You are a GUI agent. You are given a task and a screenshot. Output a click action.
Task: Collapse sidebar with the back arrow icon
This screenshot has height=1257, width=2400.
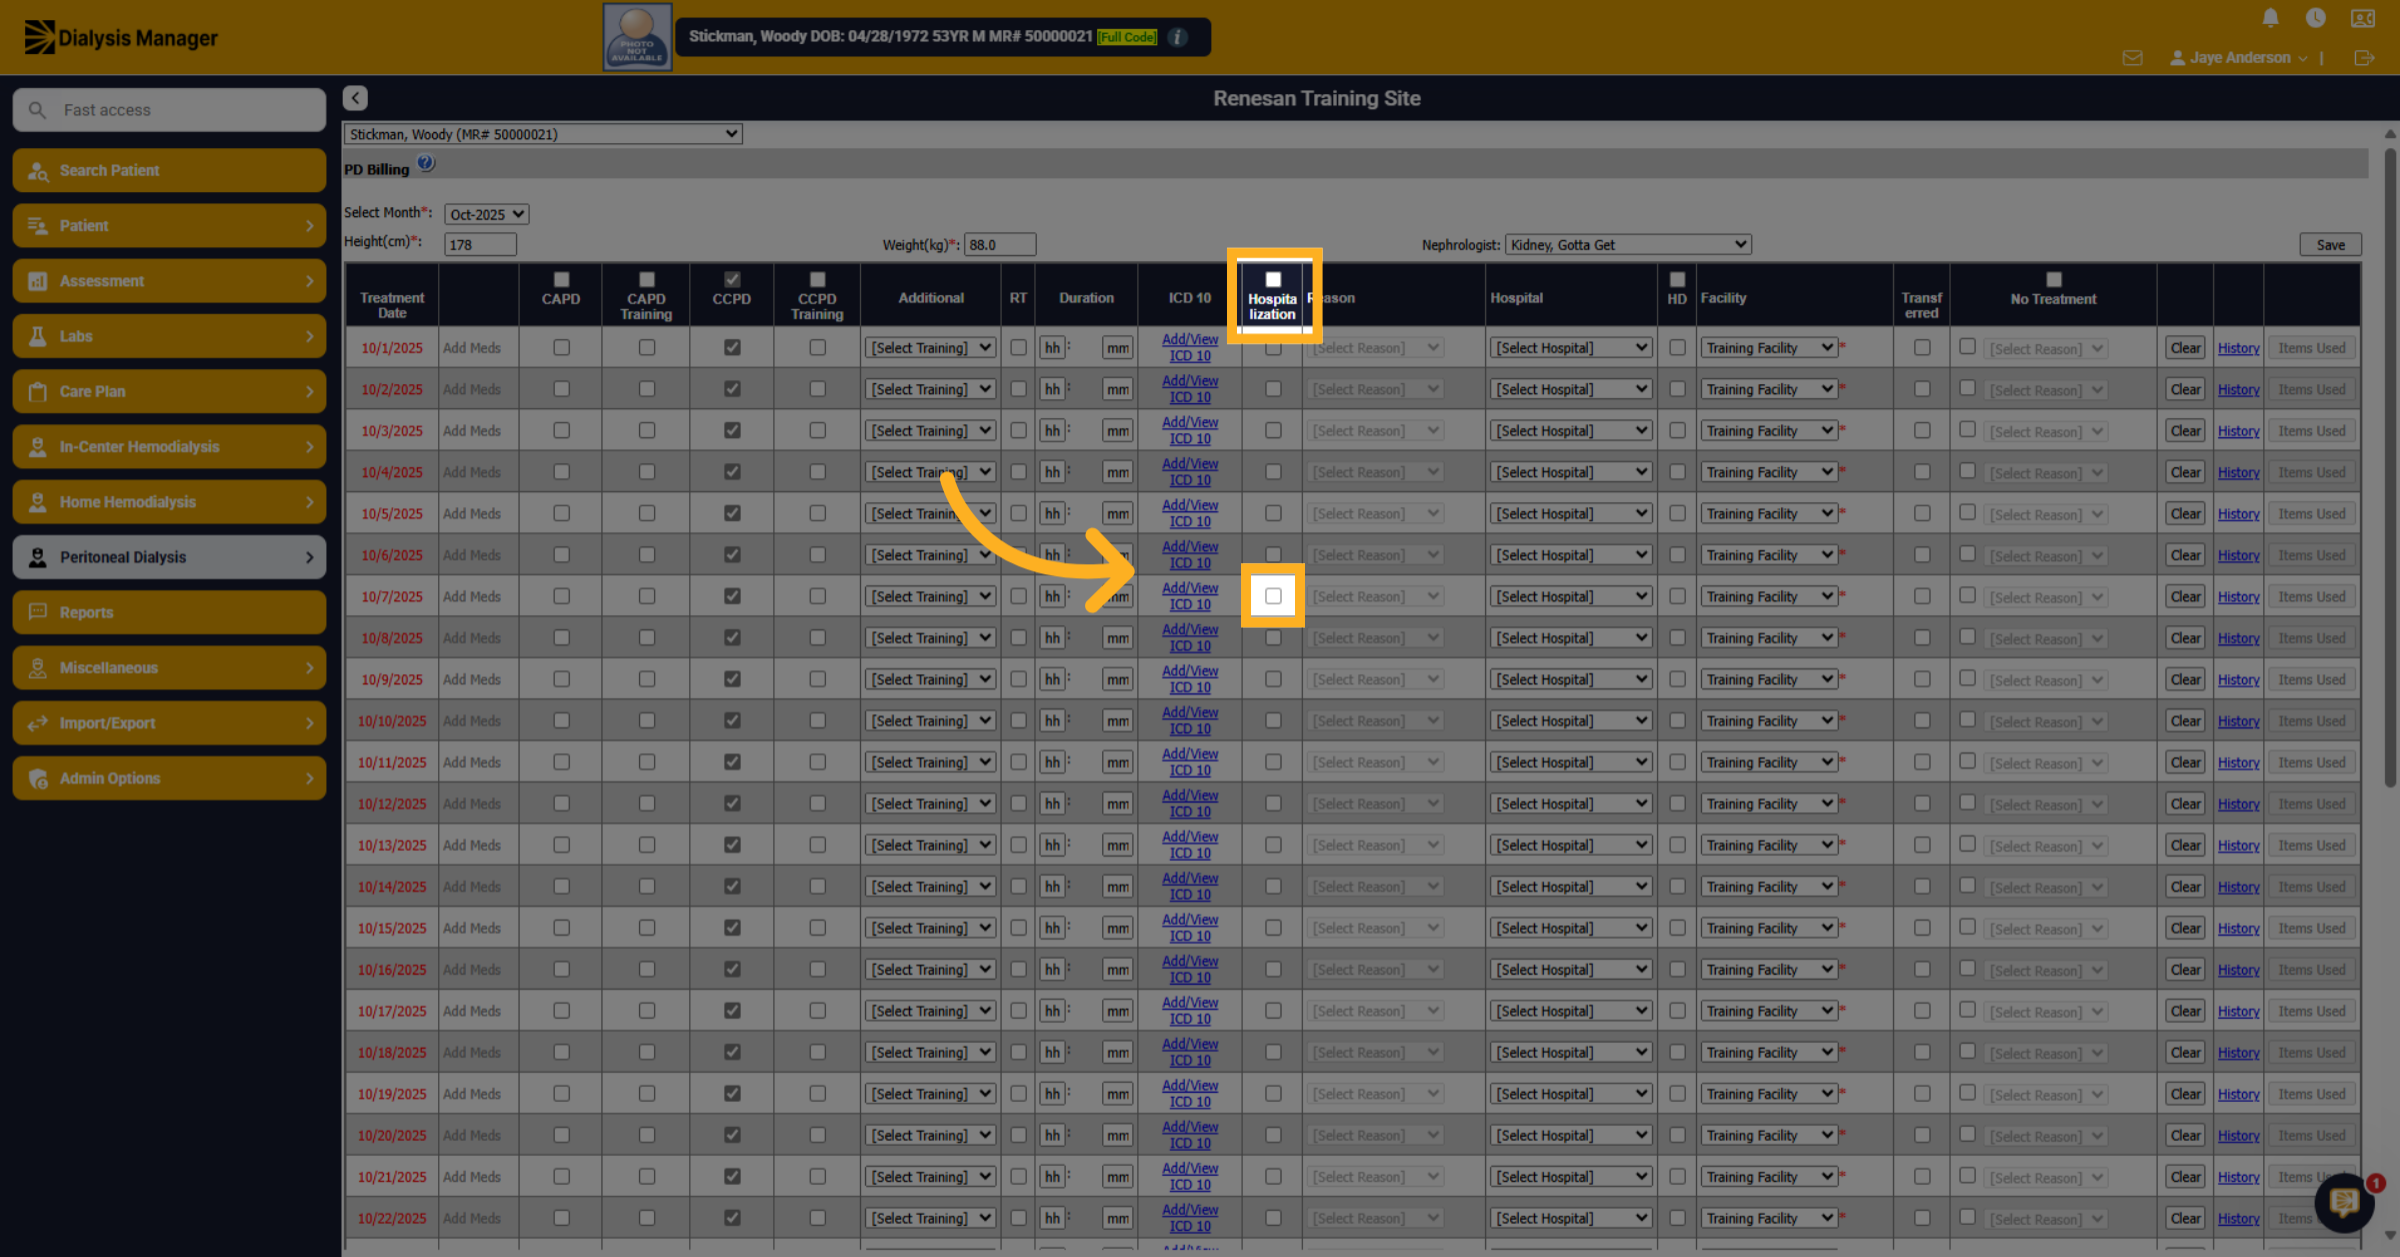point(355,98)
